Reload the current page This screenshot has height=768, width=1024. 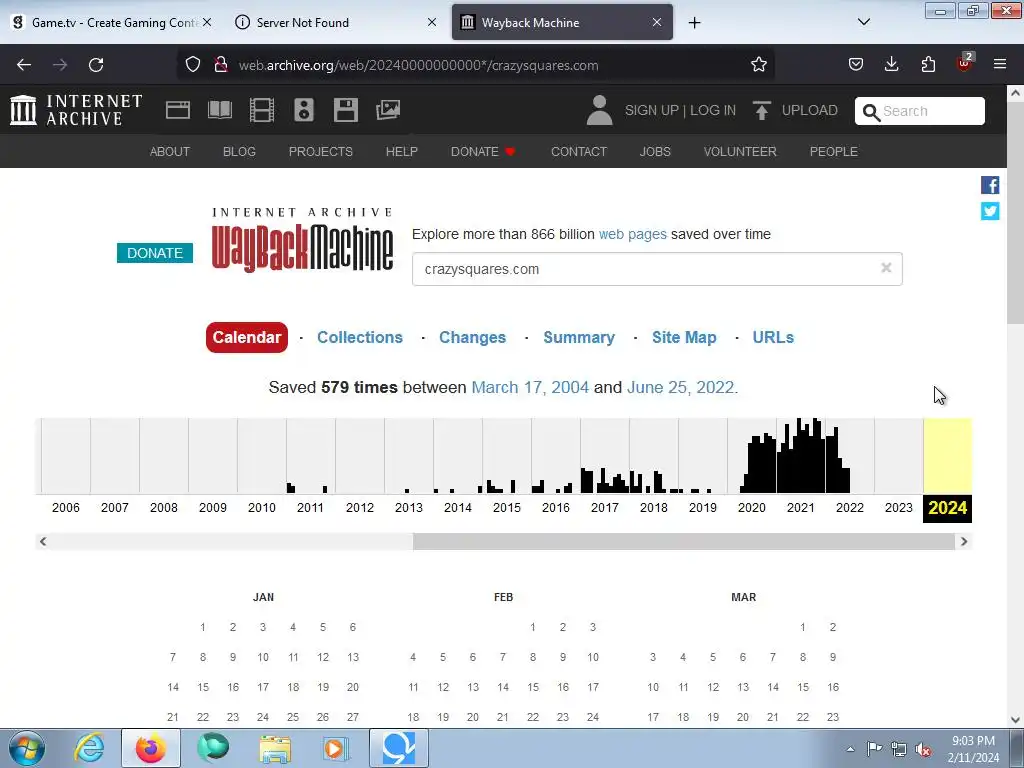[96, 65]
